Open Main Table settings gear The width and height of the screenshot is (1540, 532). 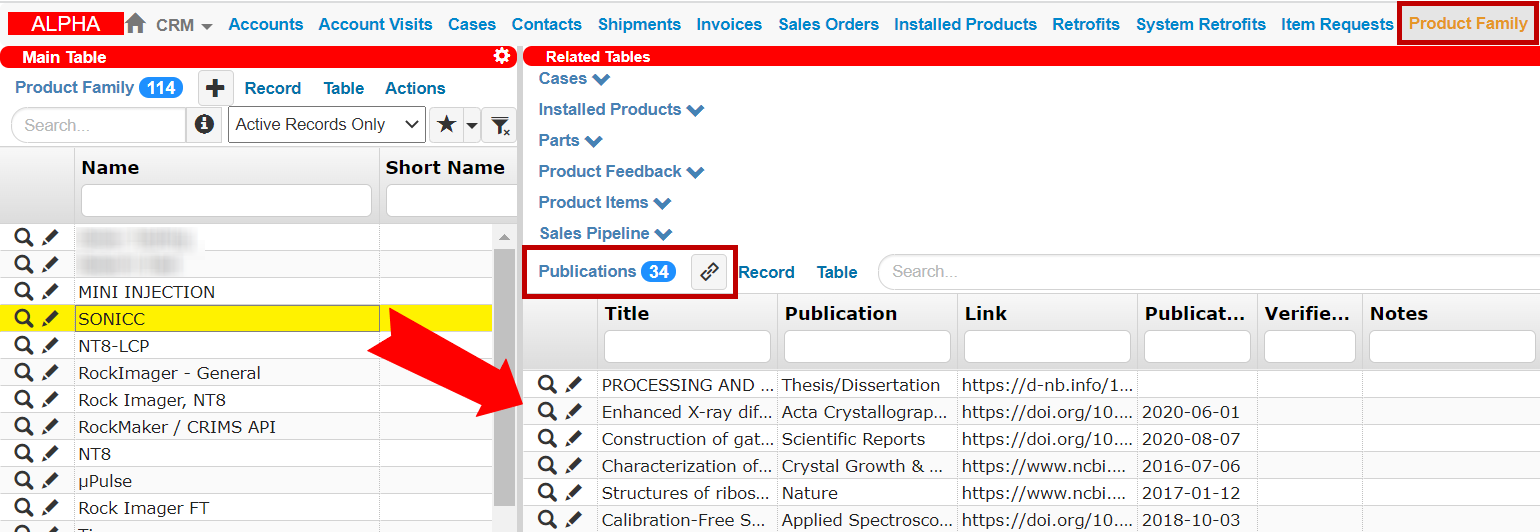pyautogui.click(x=502, y=57)
